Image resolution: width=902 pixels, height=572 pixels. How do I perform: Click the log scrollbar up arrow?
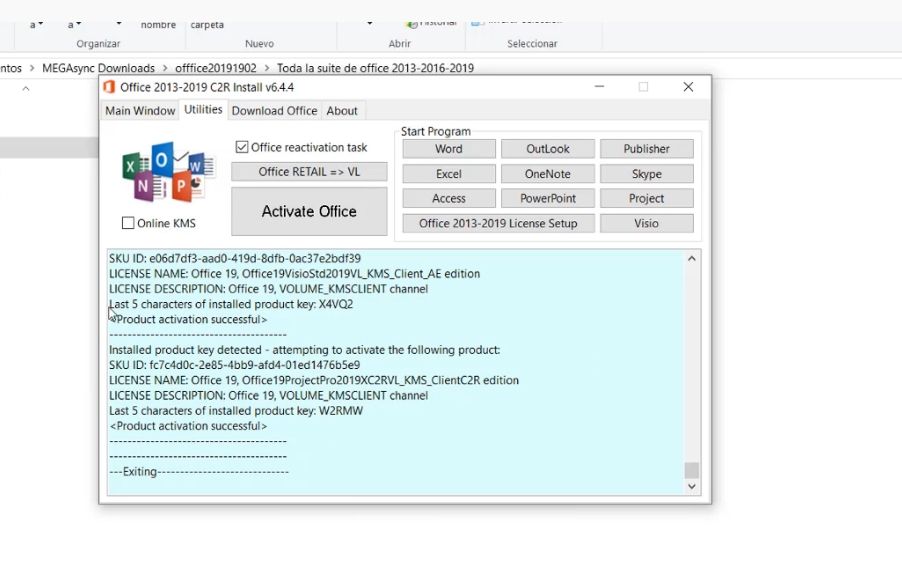(x=691, y=259)
